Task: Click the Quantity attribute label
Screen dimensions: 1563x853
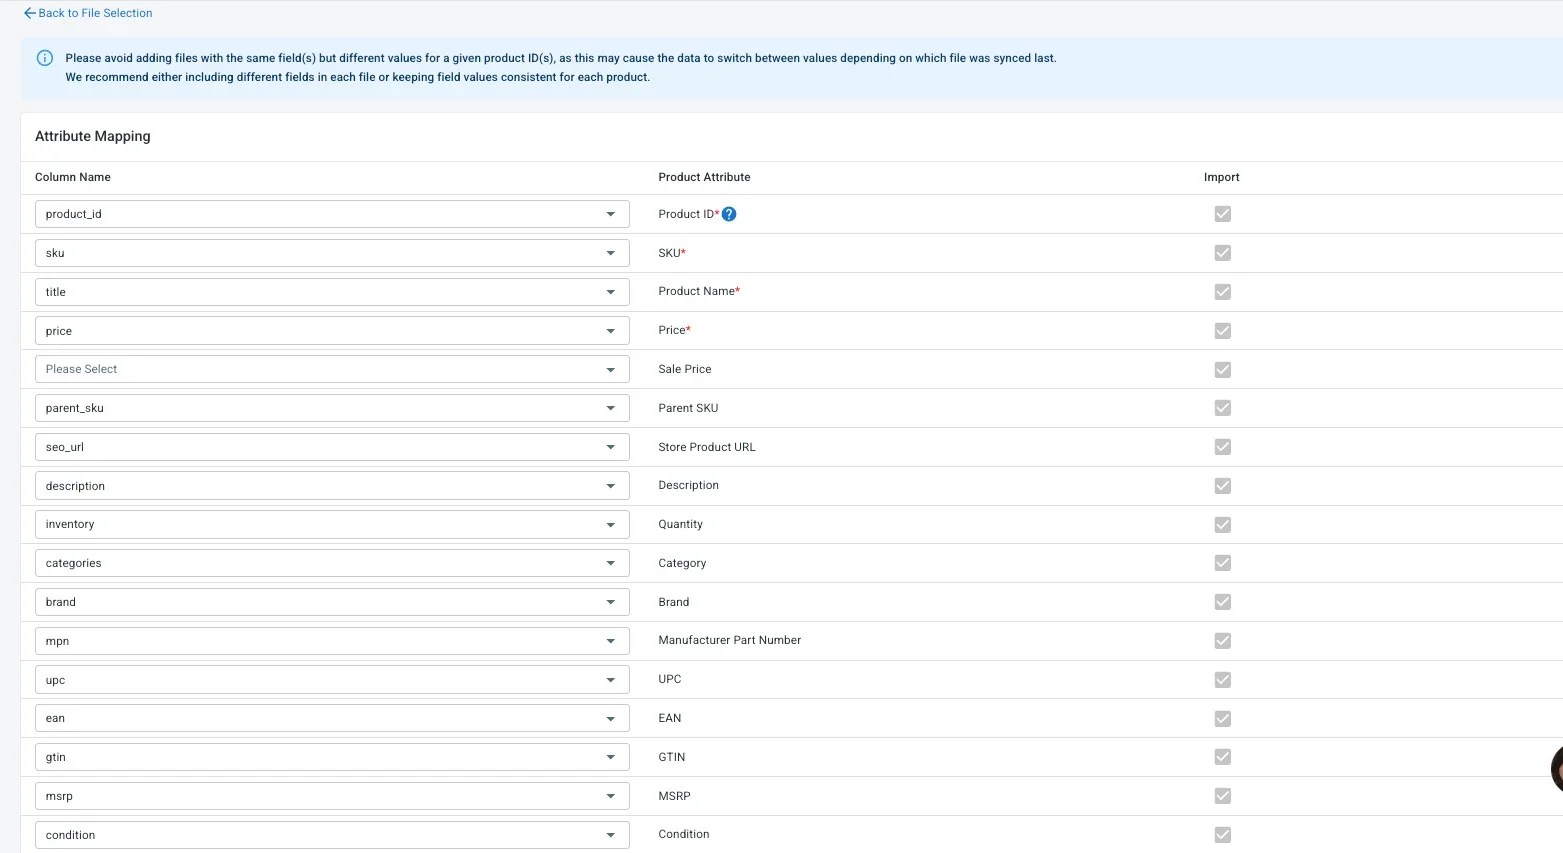Action: point(681,524)
